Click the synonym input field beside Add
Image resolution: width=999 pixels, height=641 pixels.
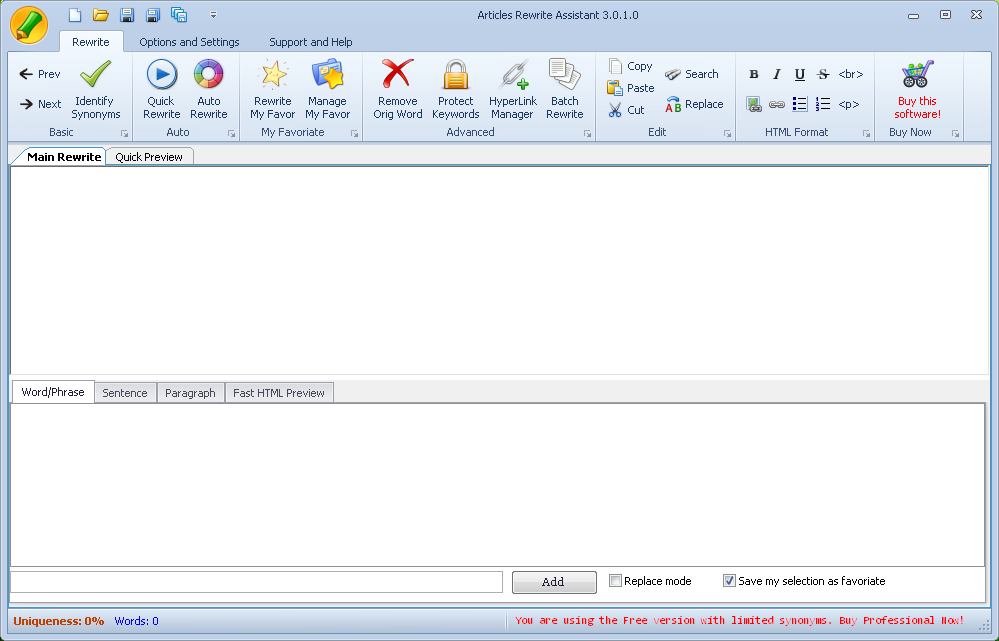click(257, 582)
